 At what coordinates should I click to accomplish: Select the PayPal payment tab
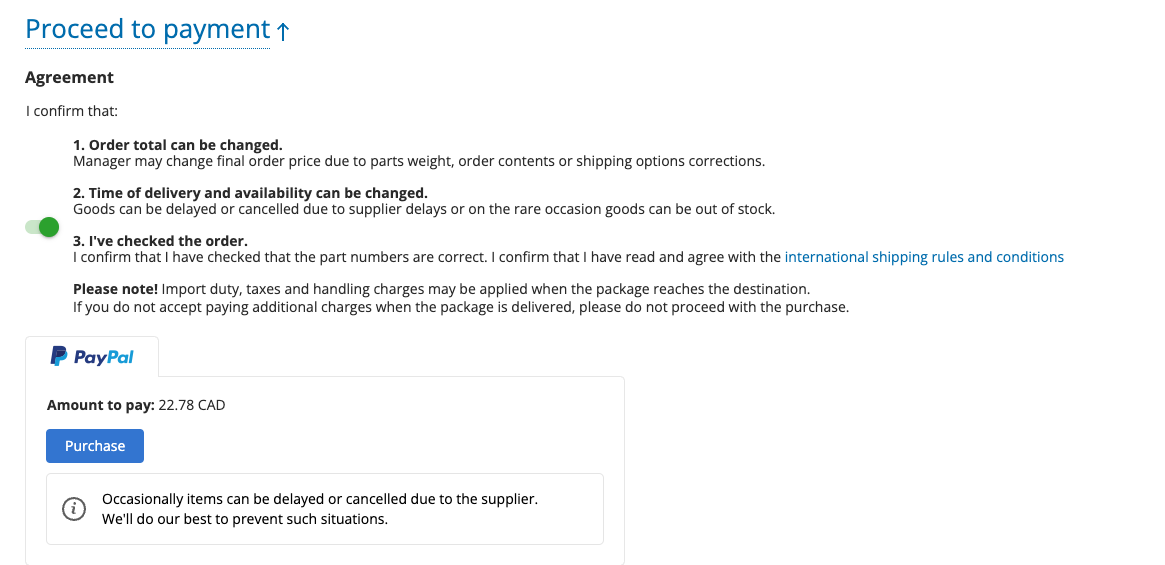[x=92, y=357]
